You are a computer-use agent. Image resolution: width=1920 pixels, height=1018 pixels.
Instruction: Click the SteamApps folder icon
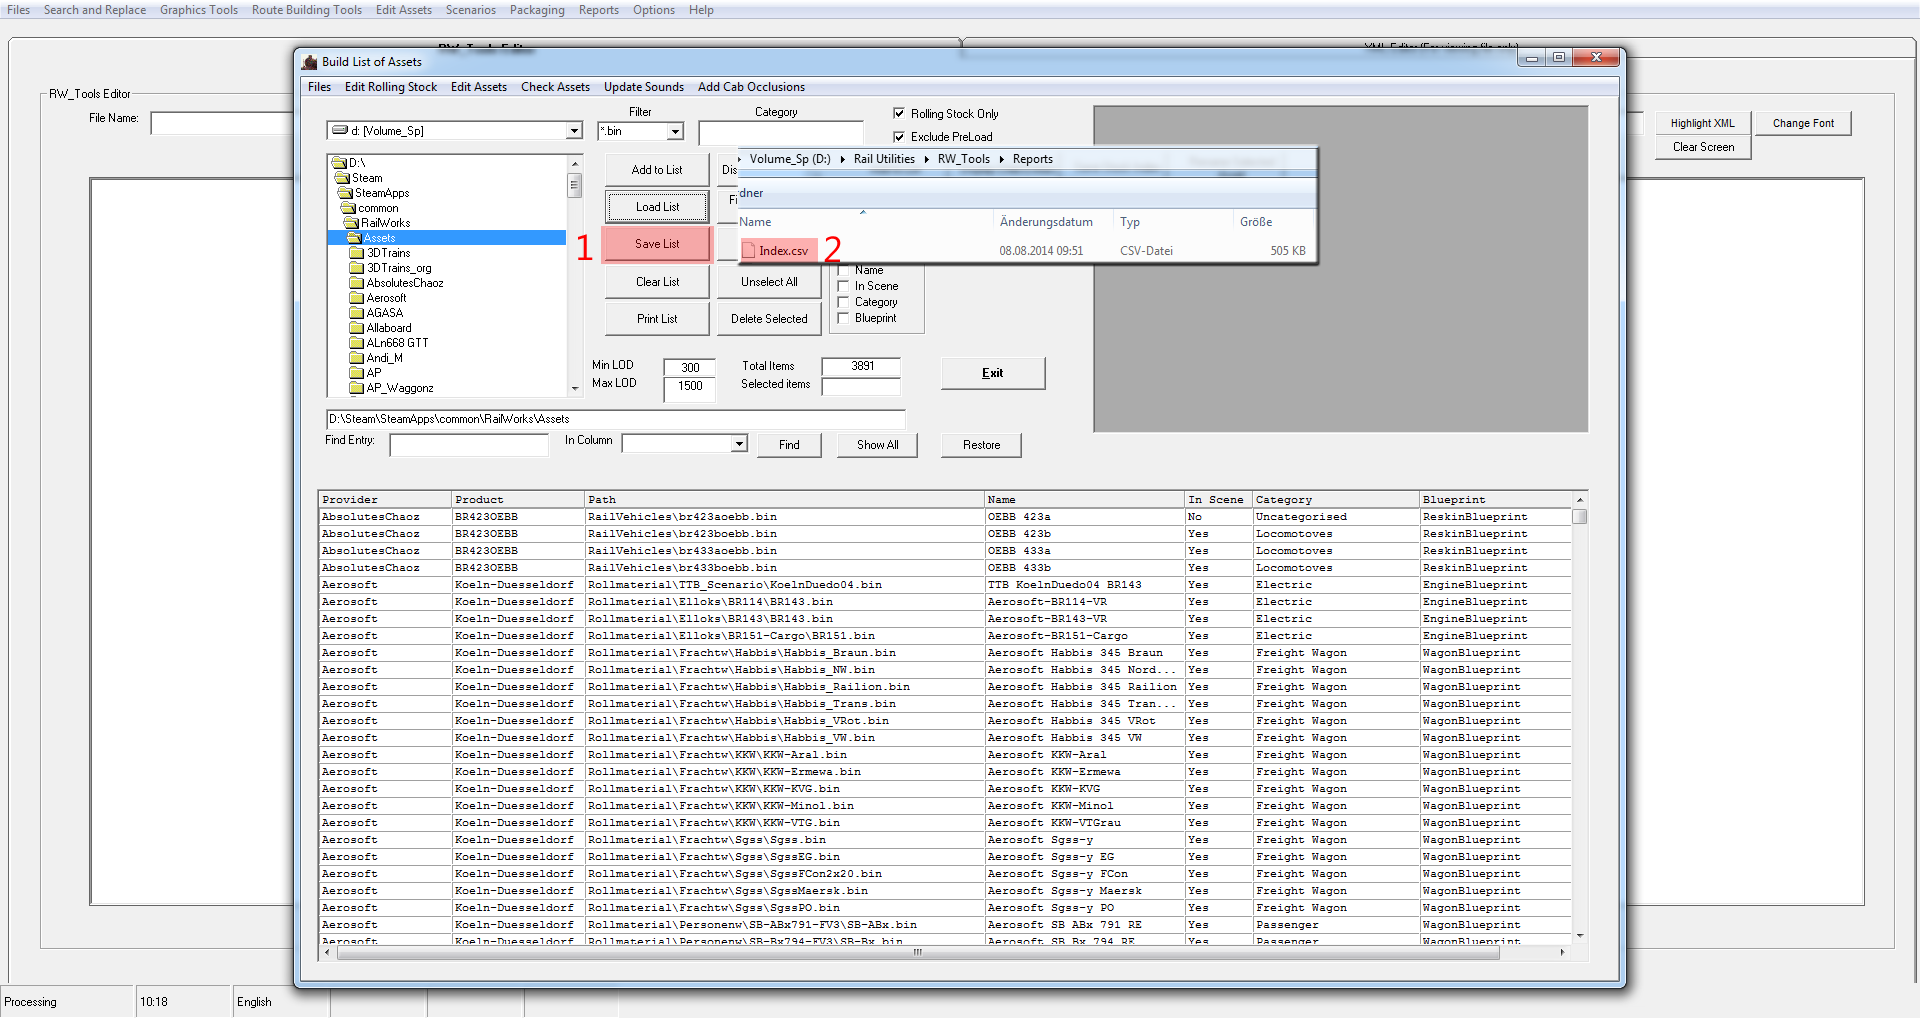(x=346, y=193)
